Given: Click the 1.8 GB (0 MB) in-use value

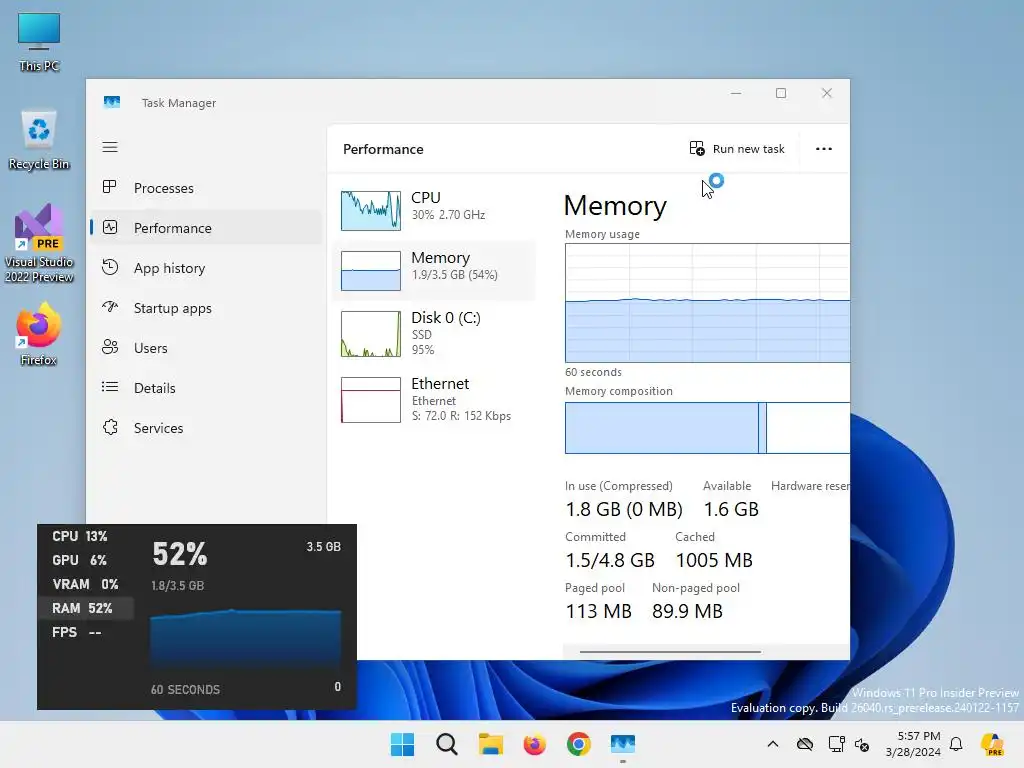Looking at the screenshot, I should 624,509.
